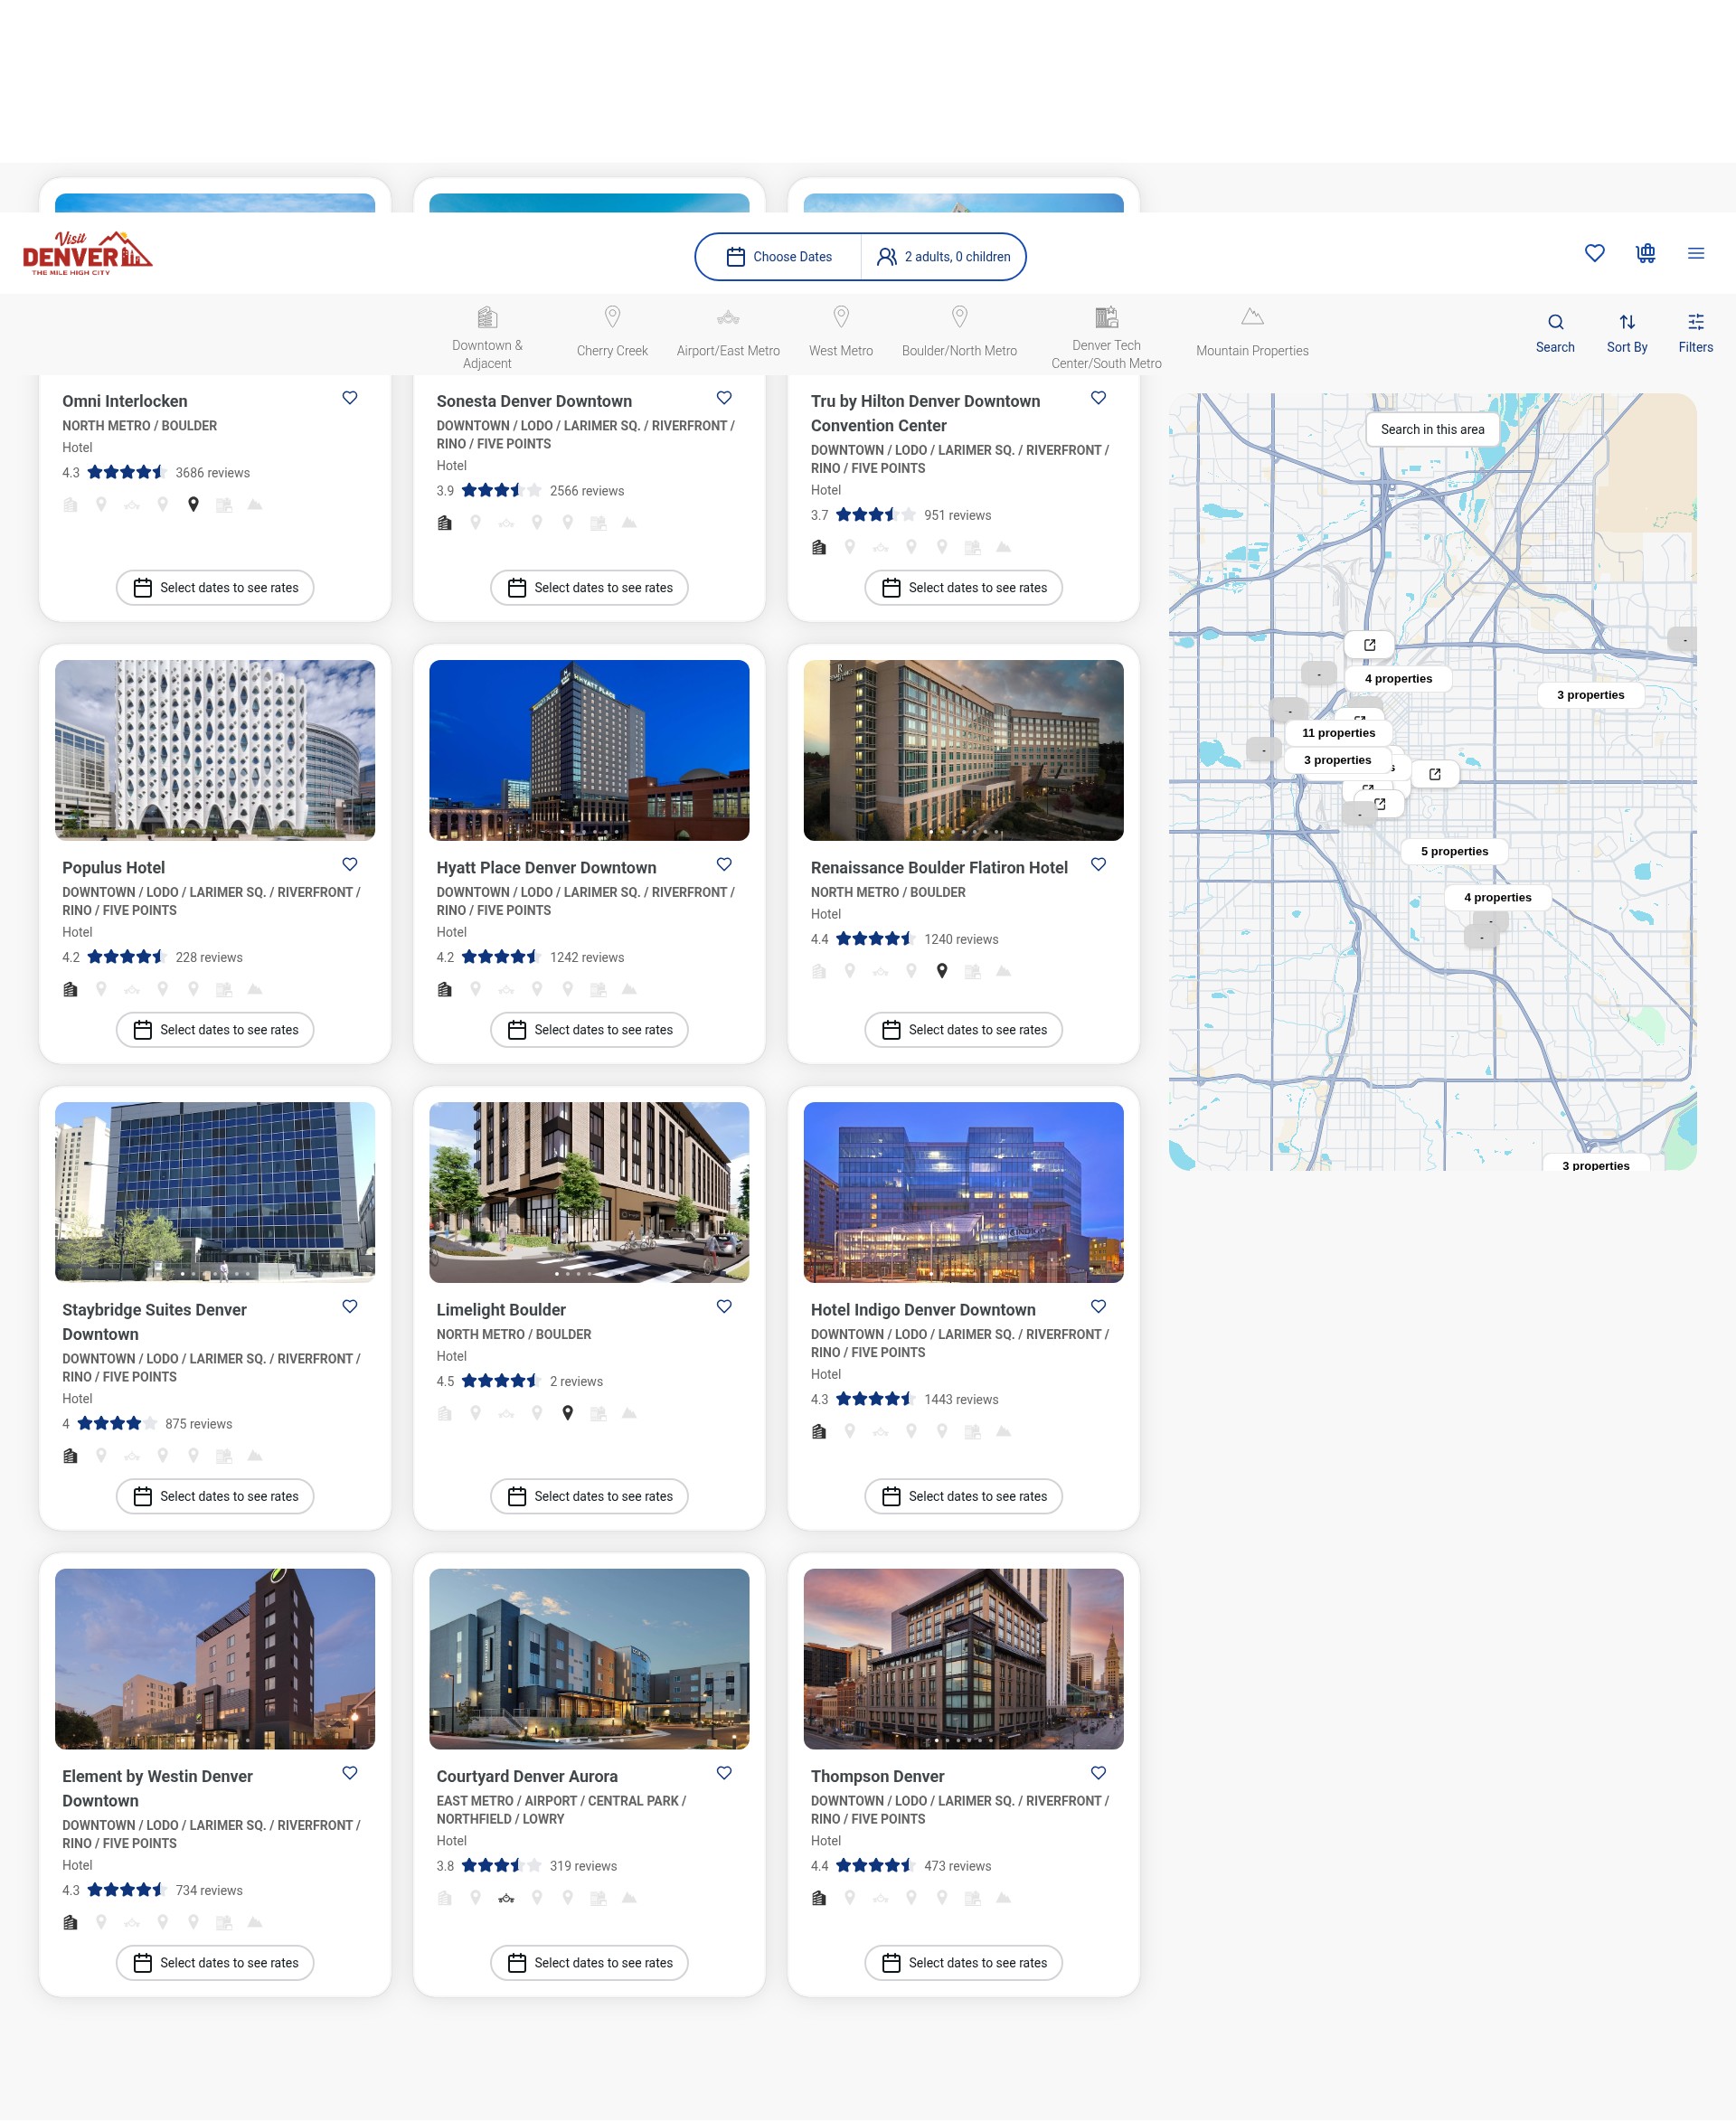The width and height of the screenshot is (1736, 2122).
Task: Open Hyatt Place Denver Downtown photo
Action: 589,750
